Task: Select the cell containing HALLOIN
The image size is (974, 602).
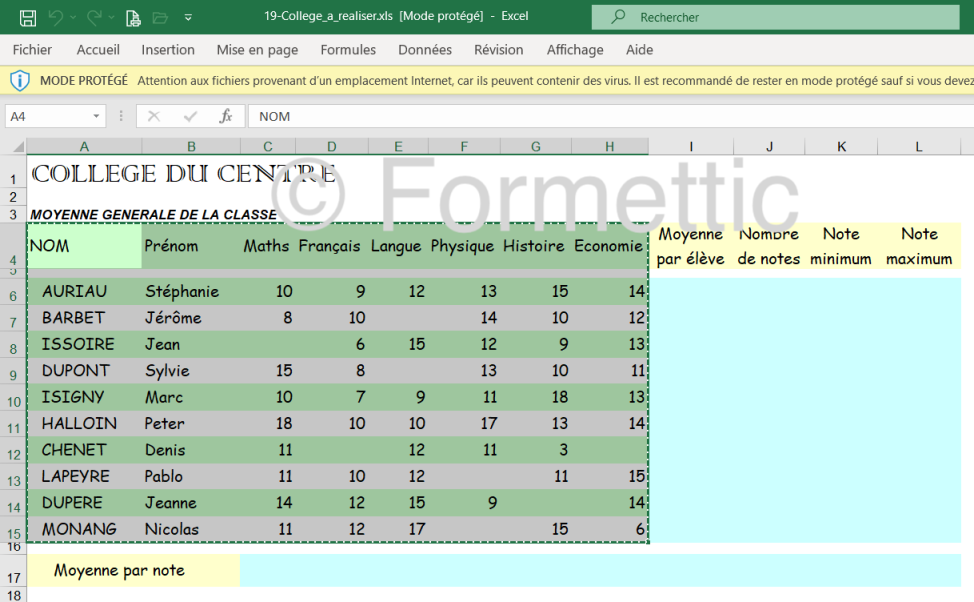Action: click(x=79, y=423)
